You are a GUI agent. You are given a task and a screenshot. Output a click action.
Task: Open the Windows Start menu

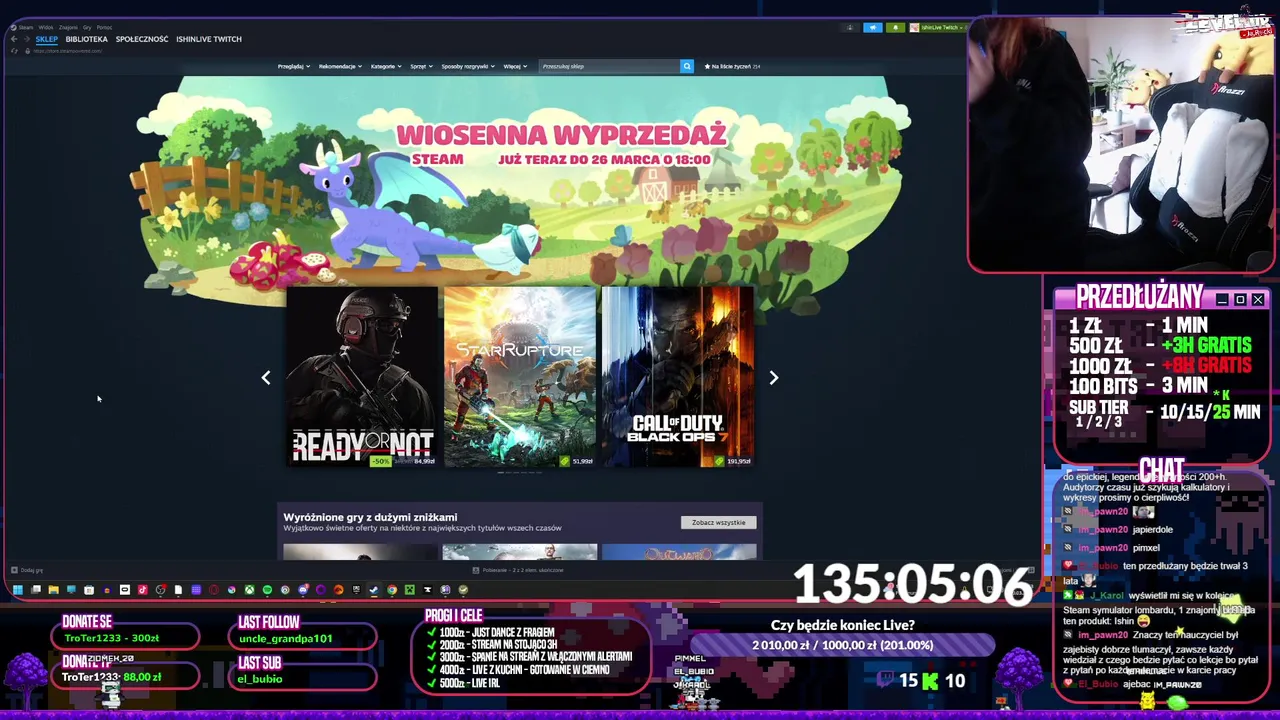coord(18,590)
